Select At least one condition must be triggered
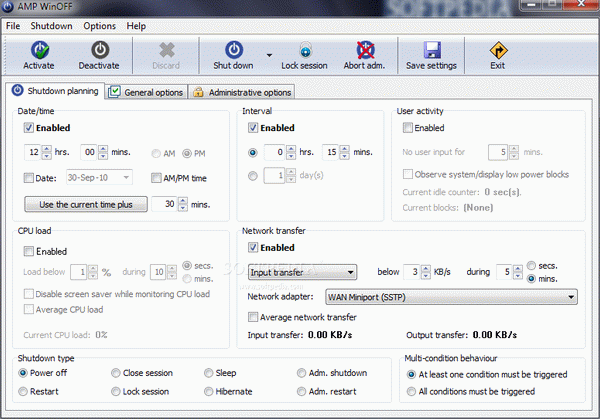The image size is (600, 419). click(411, 374)
